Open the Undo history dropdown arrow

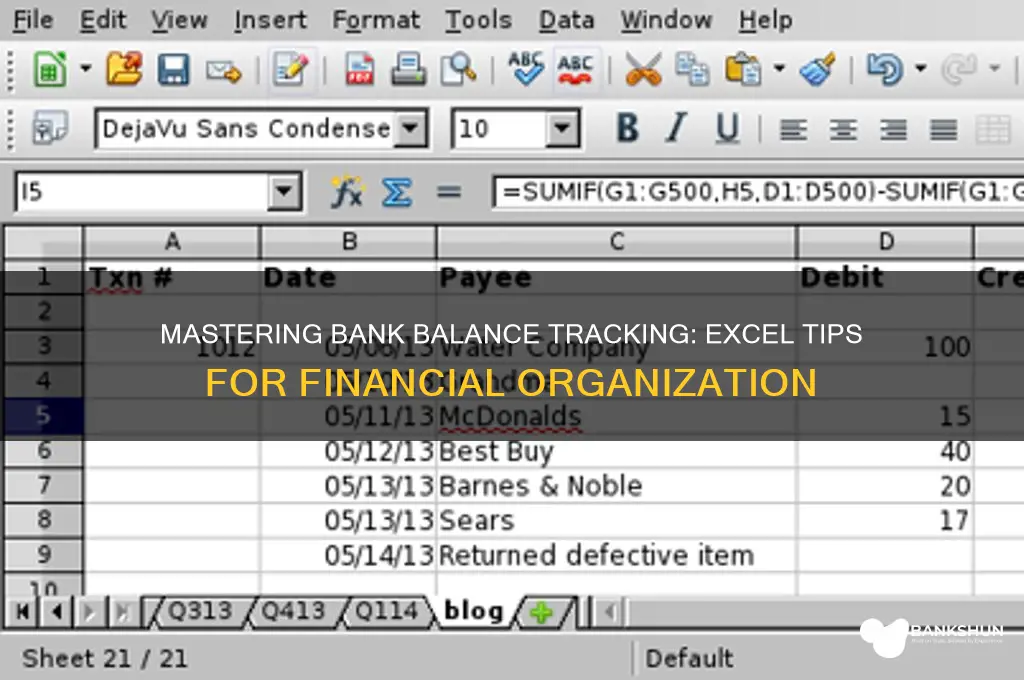[x=921, y=68]
